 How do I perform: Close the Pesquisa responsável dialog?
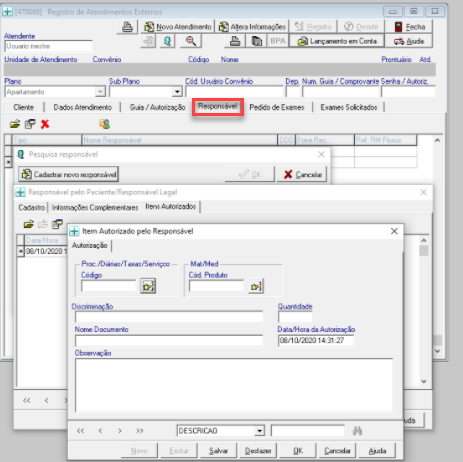coord(321,155)
